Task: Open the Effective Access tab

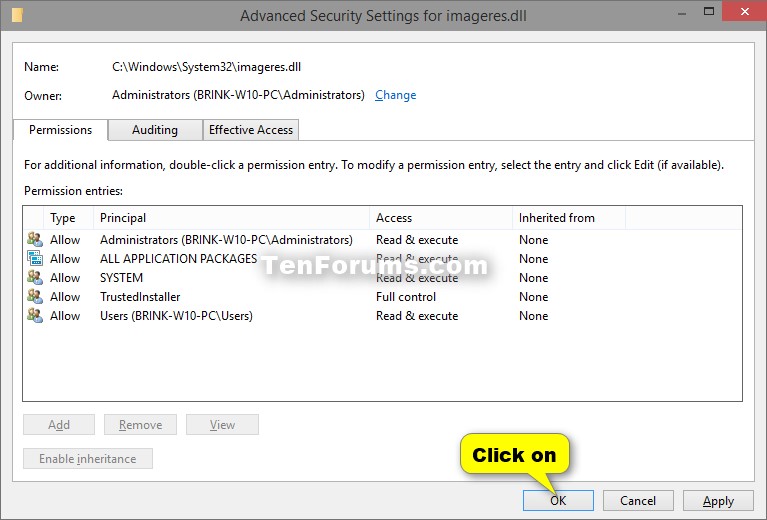Action: 251,130
